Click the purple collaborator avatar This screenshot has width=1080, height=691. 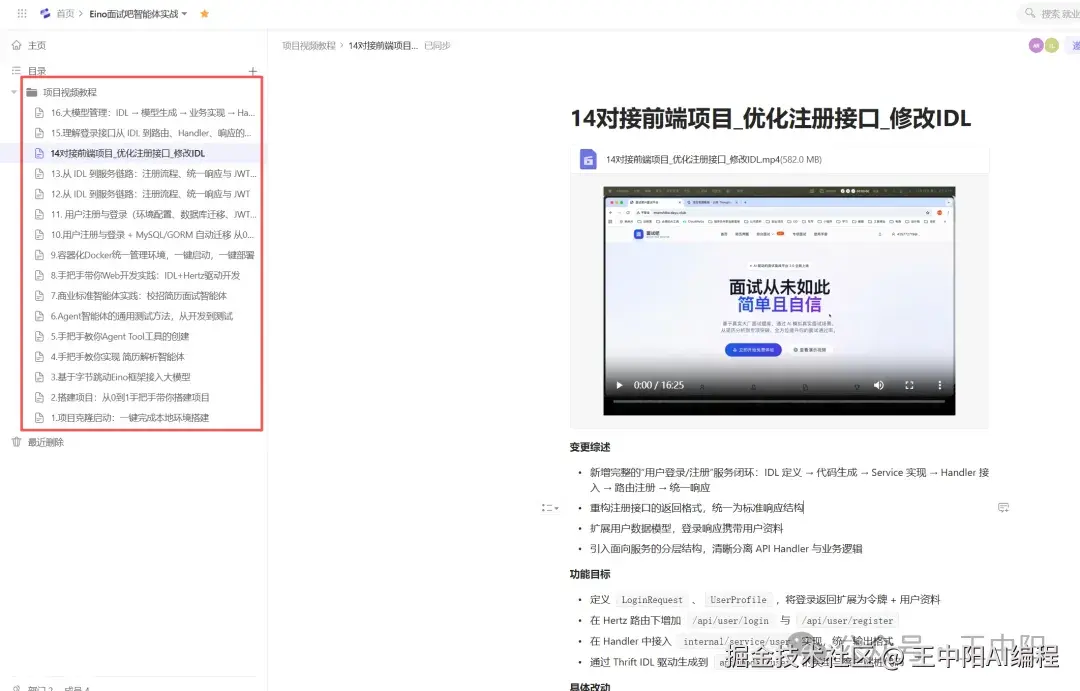coord(1036,45)
